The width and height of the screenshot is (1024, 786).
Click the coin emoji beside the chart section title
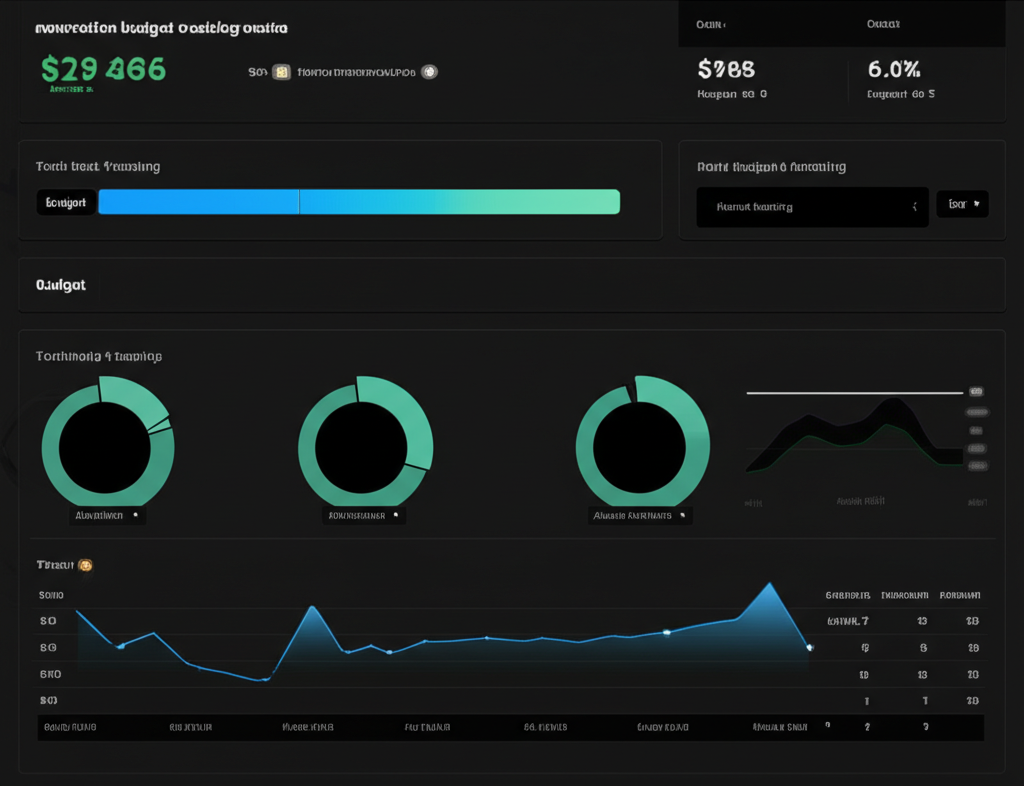tap(84, 565)
